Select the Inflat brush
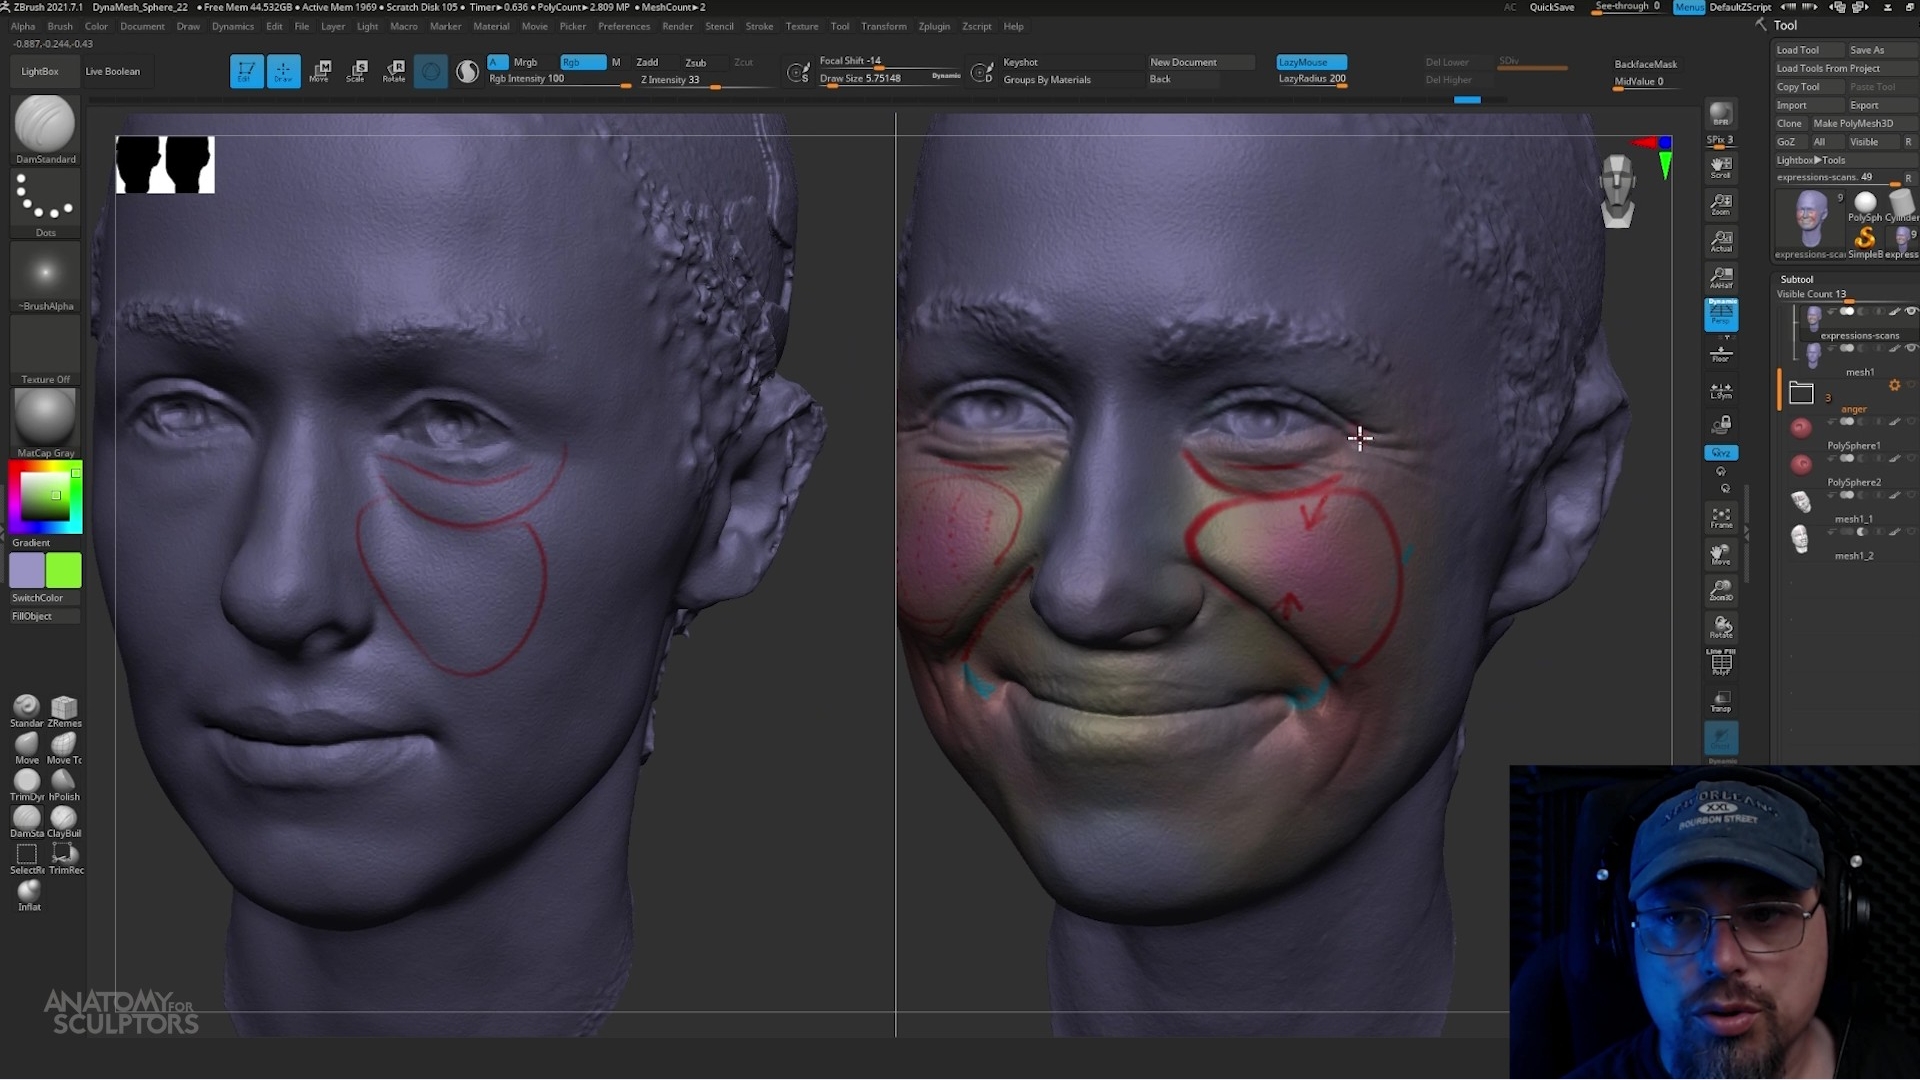The image size is (1920, 1080). pos(28,892)
